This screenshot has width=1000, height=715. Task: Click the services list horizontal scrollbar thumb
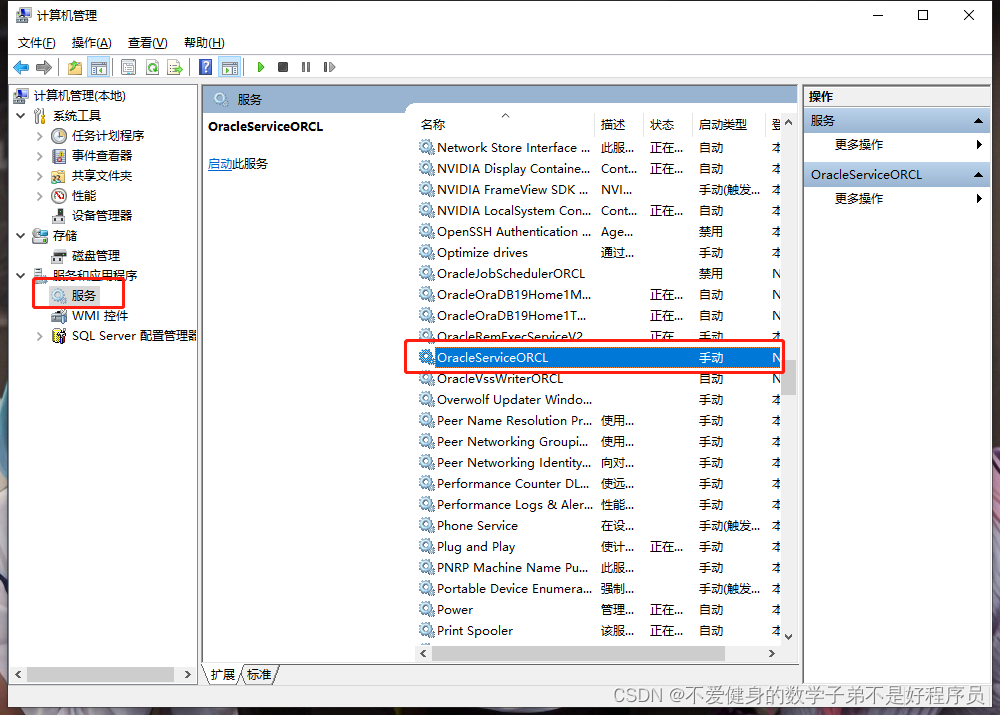click(578, 654)
